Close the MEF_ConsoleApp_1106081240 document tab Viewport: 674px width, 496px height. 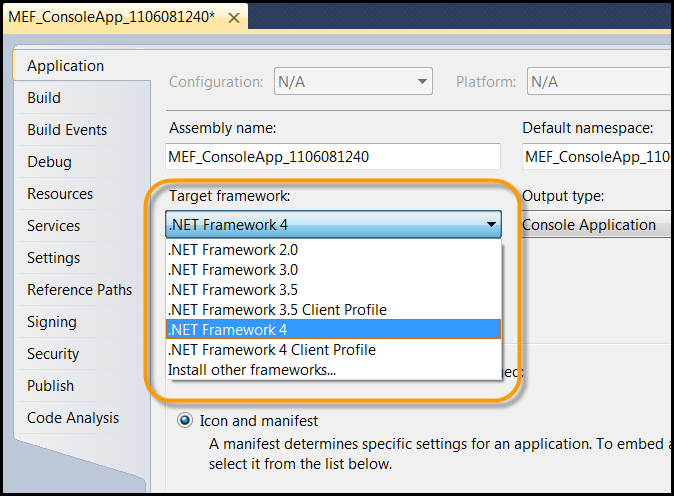(234, 19)
